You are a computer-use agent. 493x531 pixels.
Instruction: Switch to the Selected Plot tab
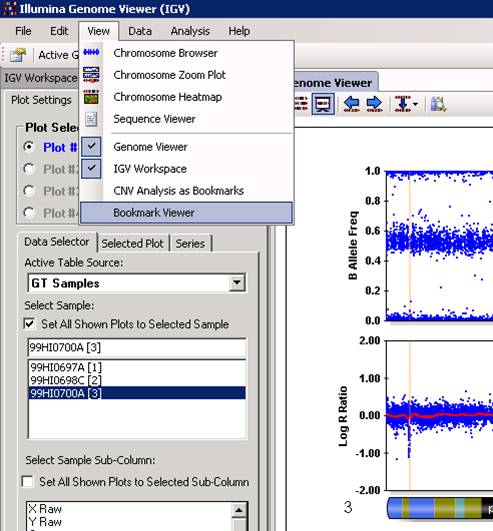click(x=132, y=243)
